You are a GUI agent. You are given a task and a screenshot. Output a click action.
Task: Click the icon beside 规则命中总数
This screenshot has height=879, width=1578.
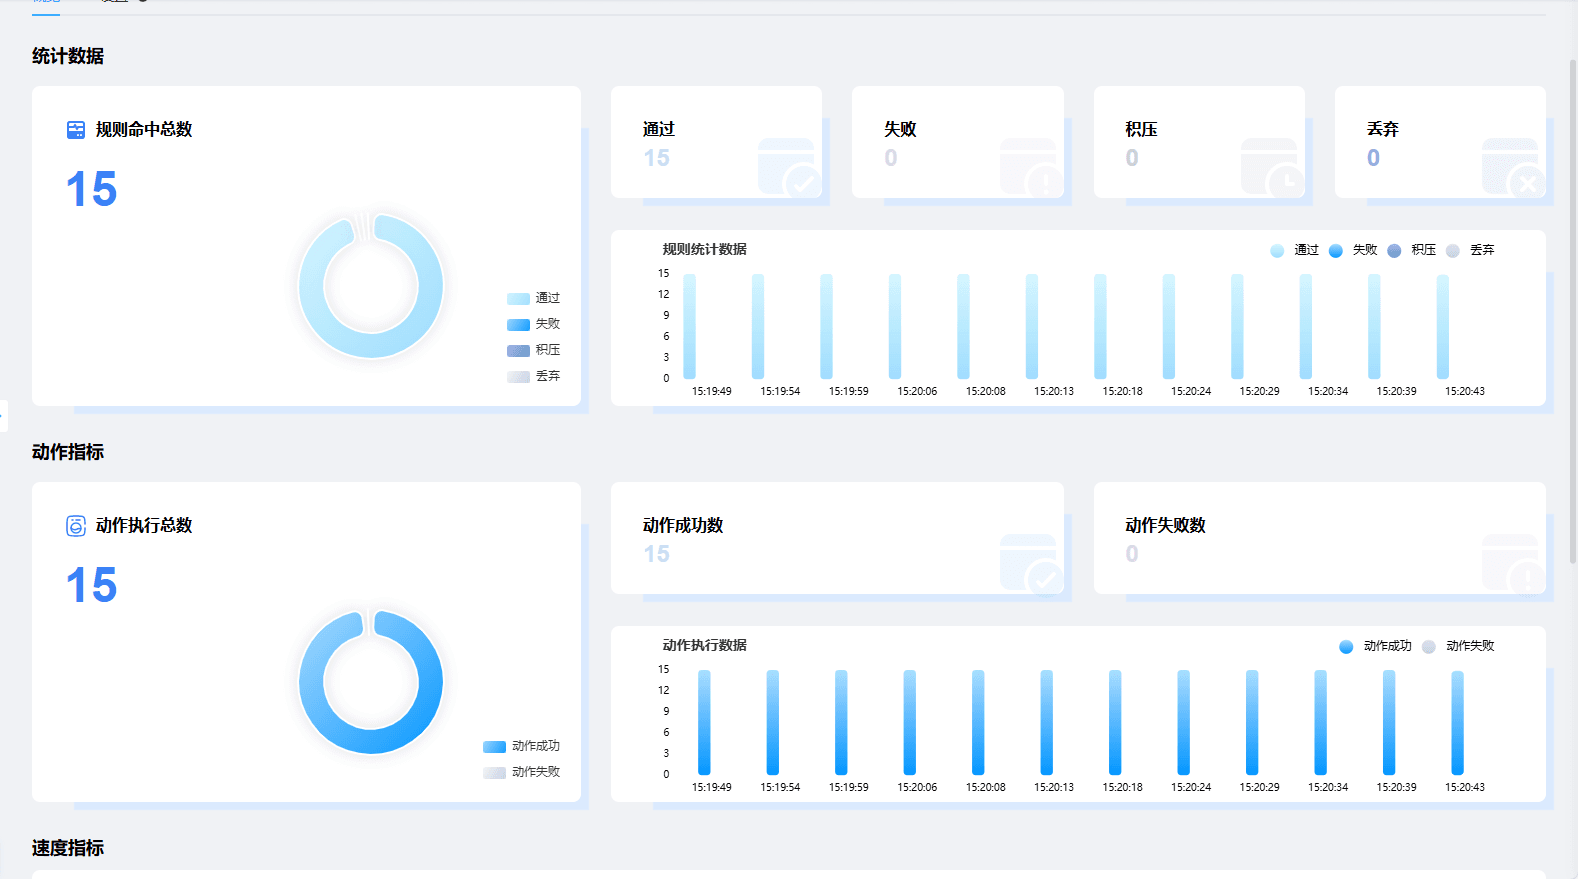(76, 130)
